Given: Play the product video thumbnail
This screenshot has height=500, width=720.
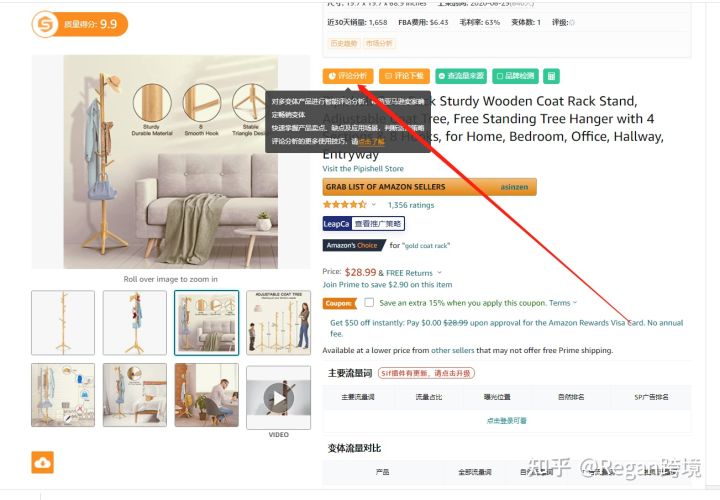Looking at the screenshot, I should point(278,398).
